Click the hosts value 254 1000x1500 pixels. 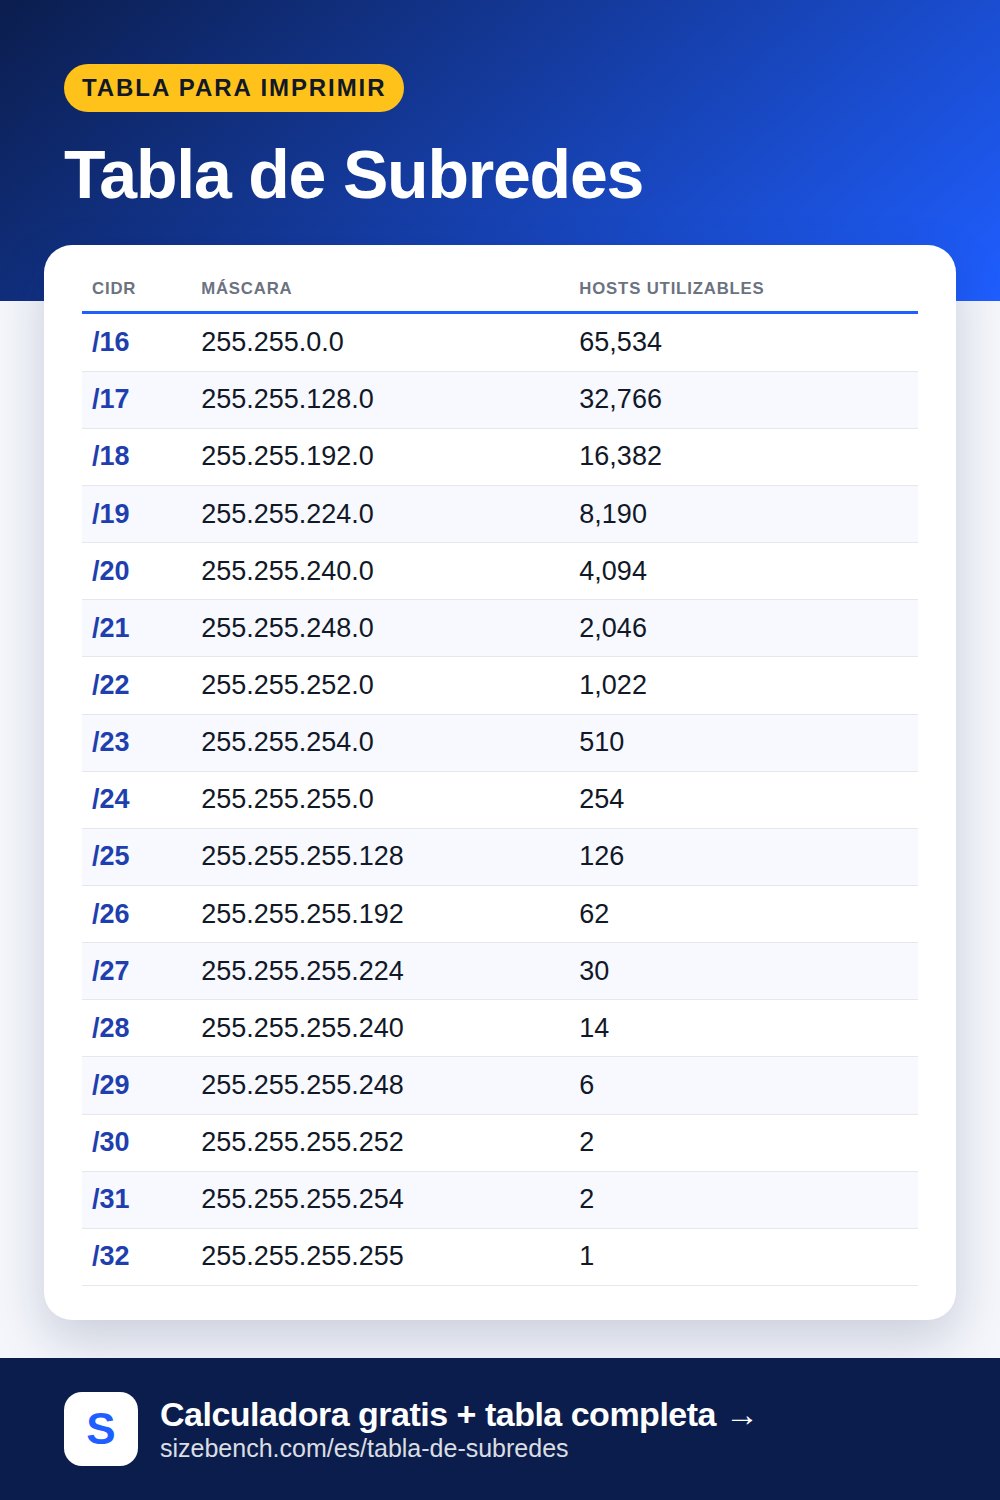coord(601,799)
